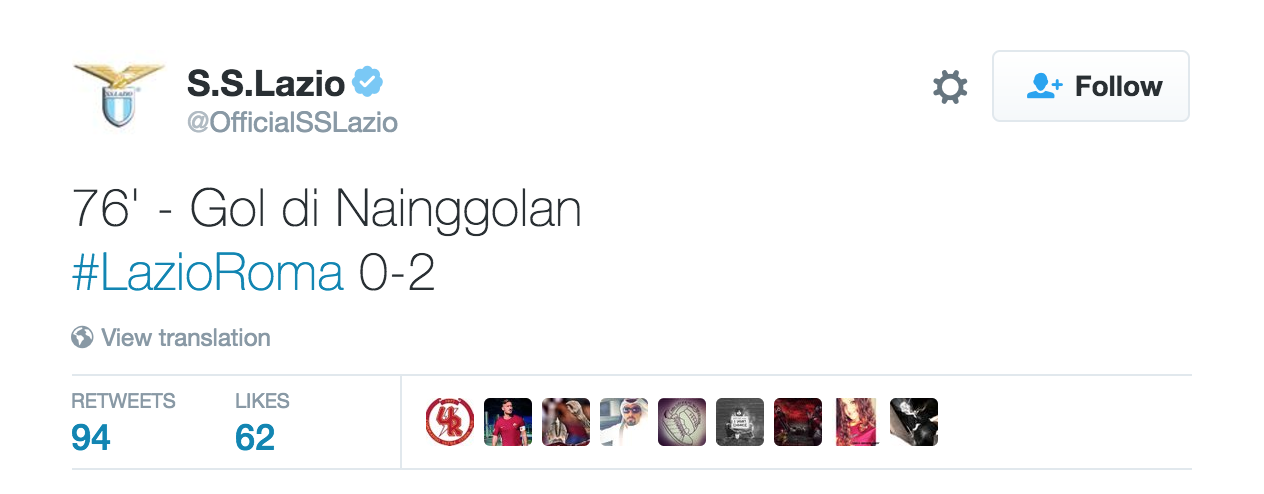The height and width of the screenshot is (494, 1264).
Task: Open the dark red scene avatar
Action: click(798, 422)
